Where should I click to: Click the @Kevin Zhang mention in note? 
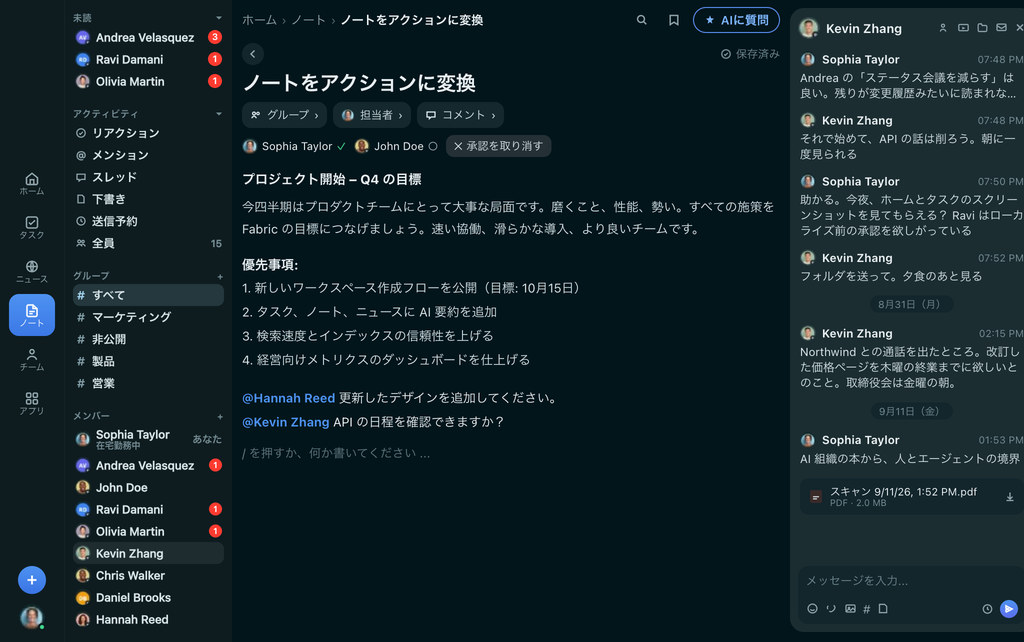(x=285, y=422)
